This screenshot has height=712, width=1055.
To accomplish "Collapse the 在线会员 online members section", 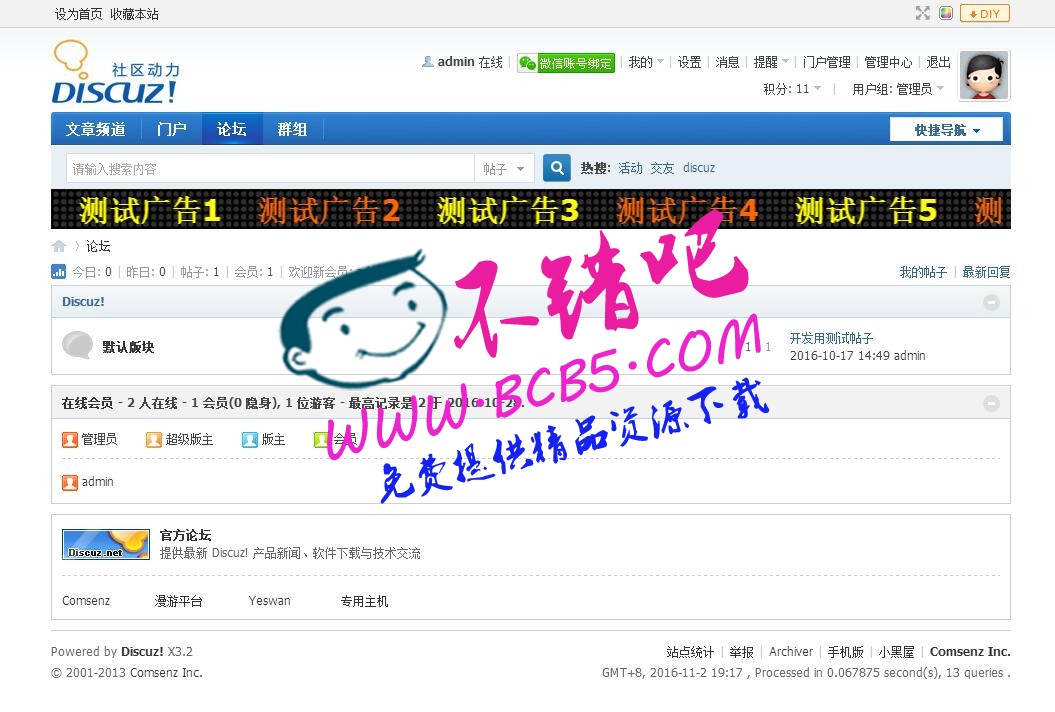I will tap(991, 403).
